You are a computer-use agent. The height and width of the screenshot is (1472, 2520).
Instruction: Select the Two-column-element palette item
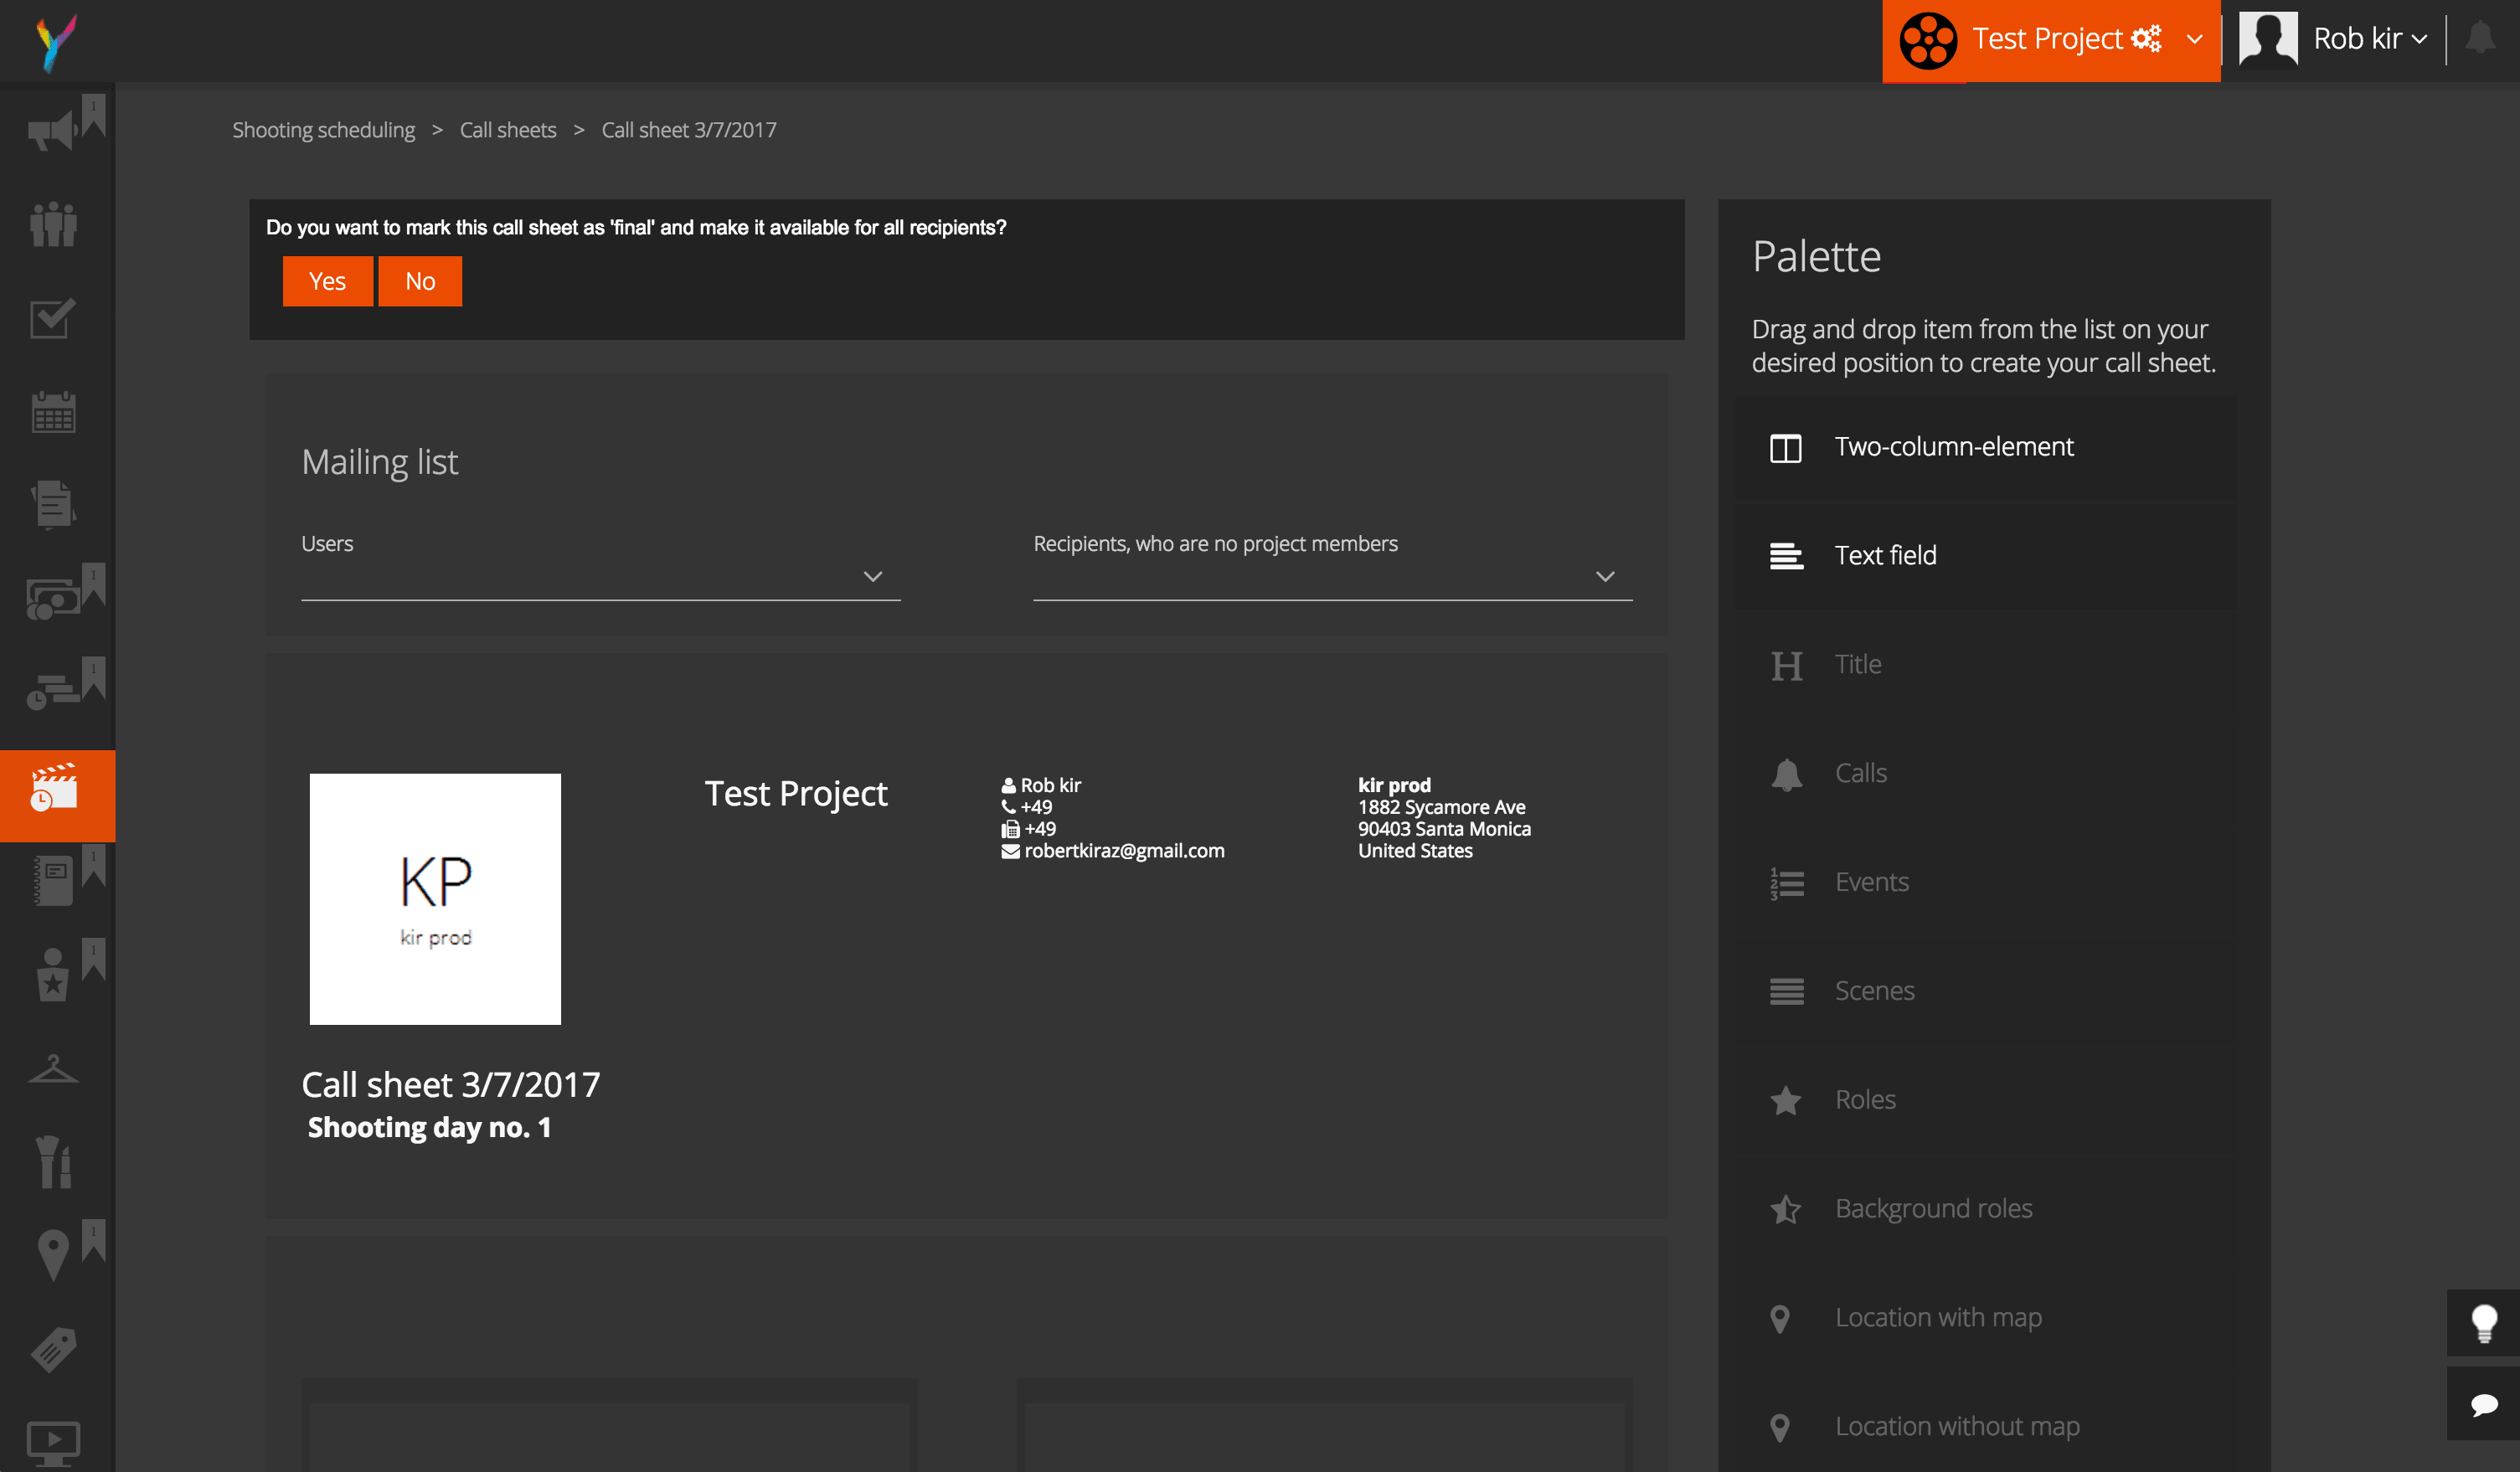coord(1986,447)
